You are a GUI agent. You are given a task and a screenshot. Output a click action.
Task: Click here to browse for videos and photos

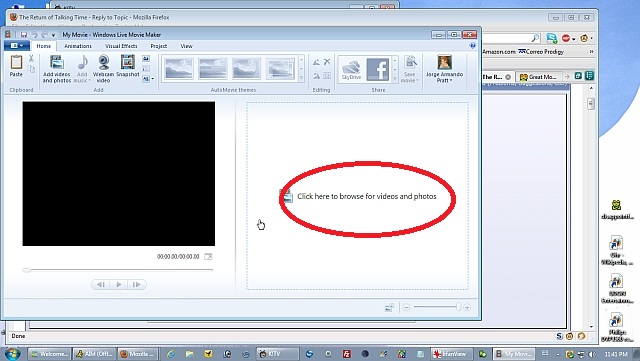(x=367, y=196)
